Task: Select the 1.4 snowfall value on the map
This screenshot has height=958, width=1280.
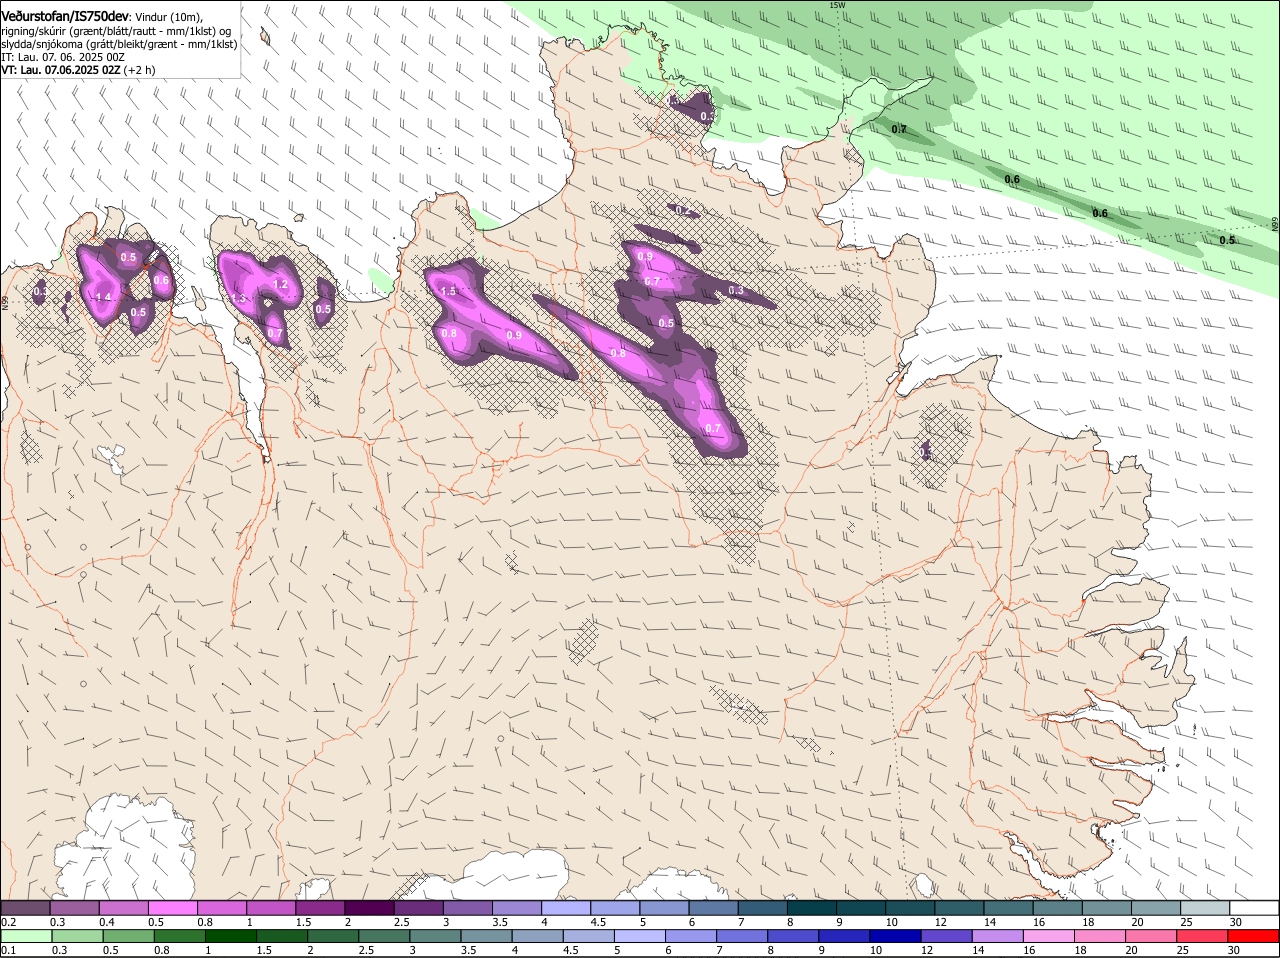Action: (103, 297)
